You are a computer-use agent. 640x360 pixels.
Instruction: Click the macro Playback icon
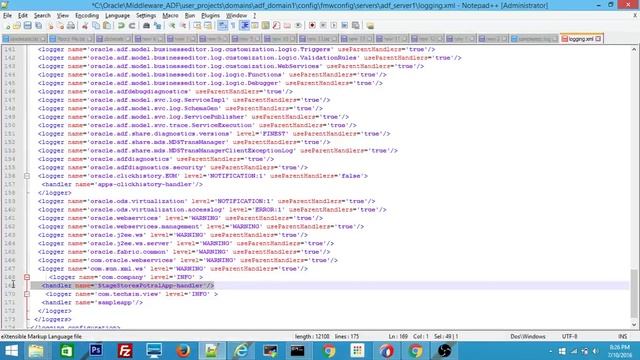point(333,26)
